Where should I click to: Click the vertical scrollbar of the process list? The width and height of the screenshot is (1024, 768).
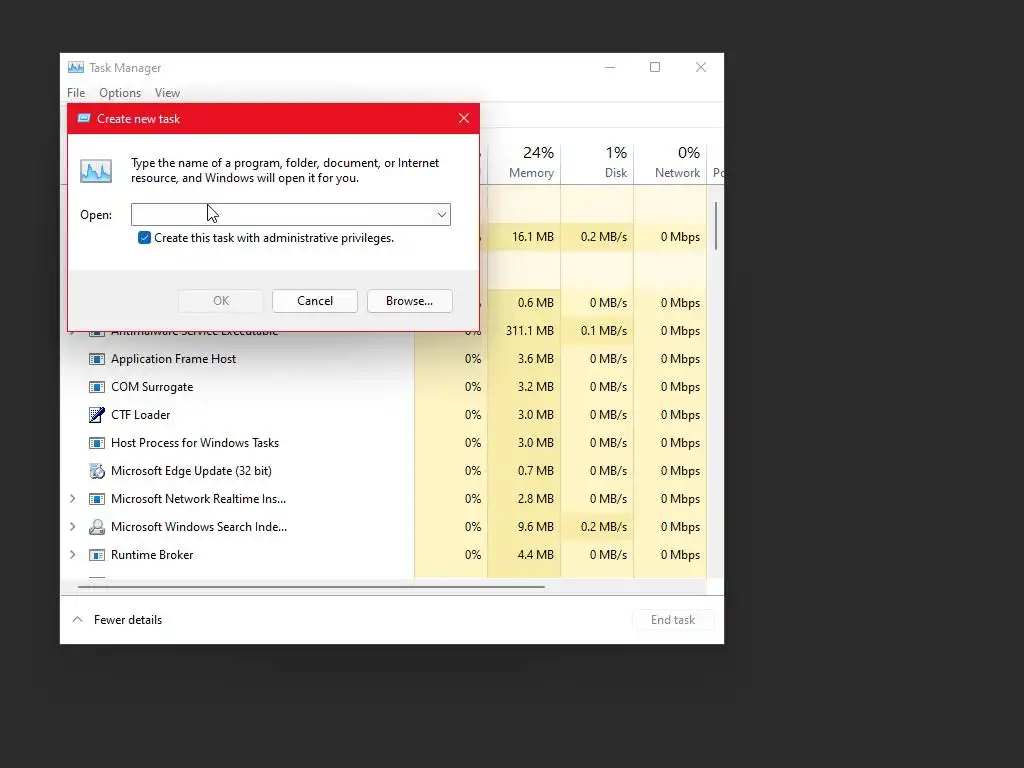tap(716, 225)
